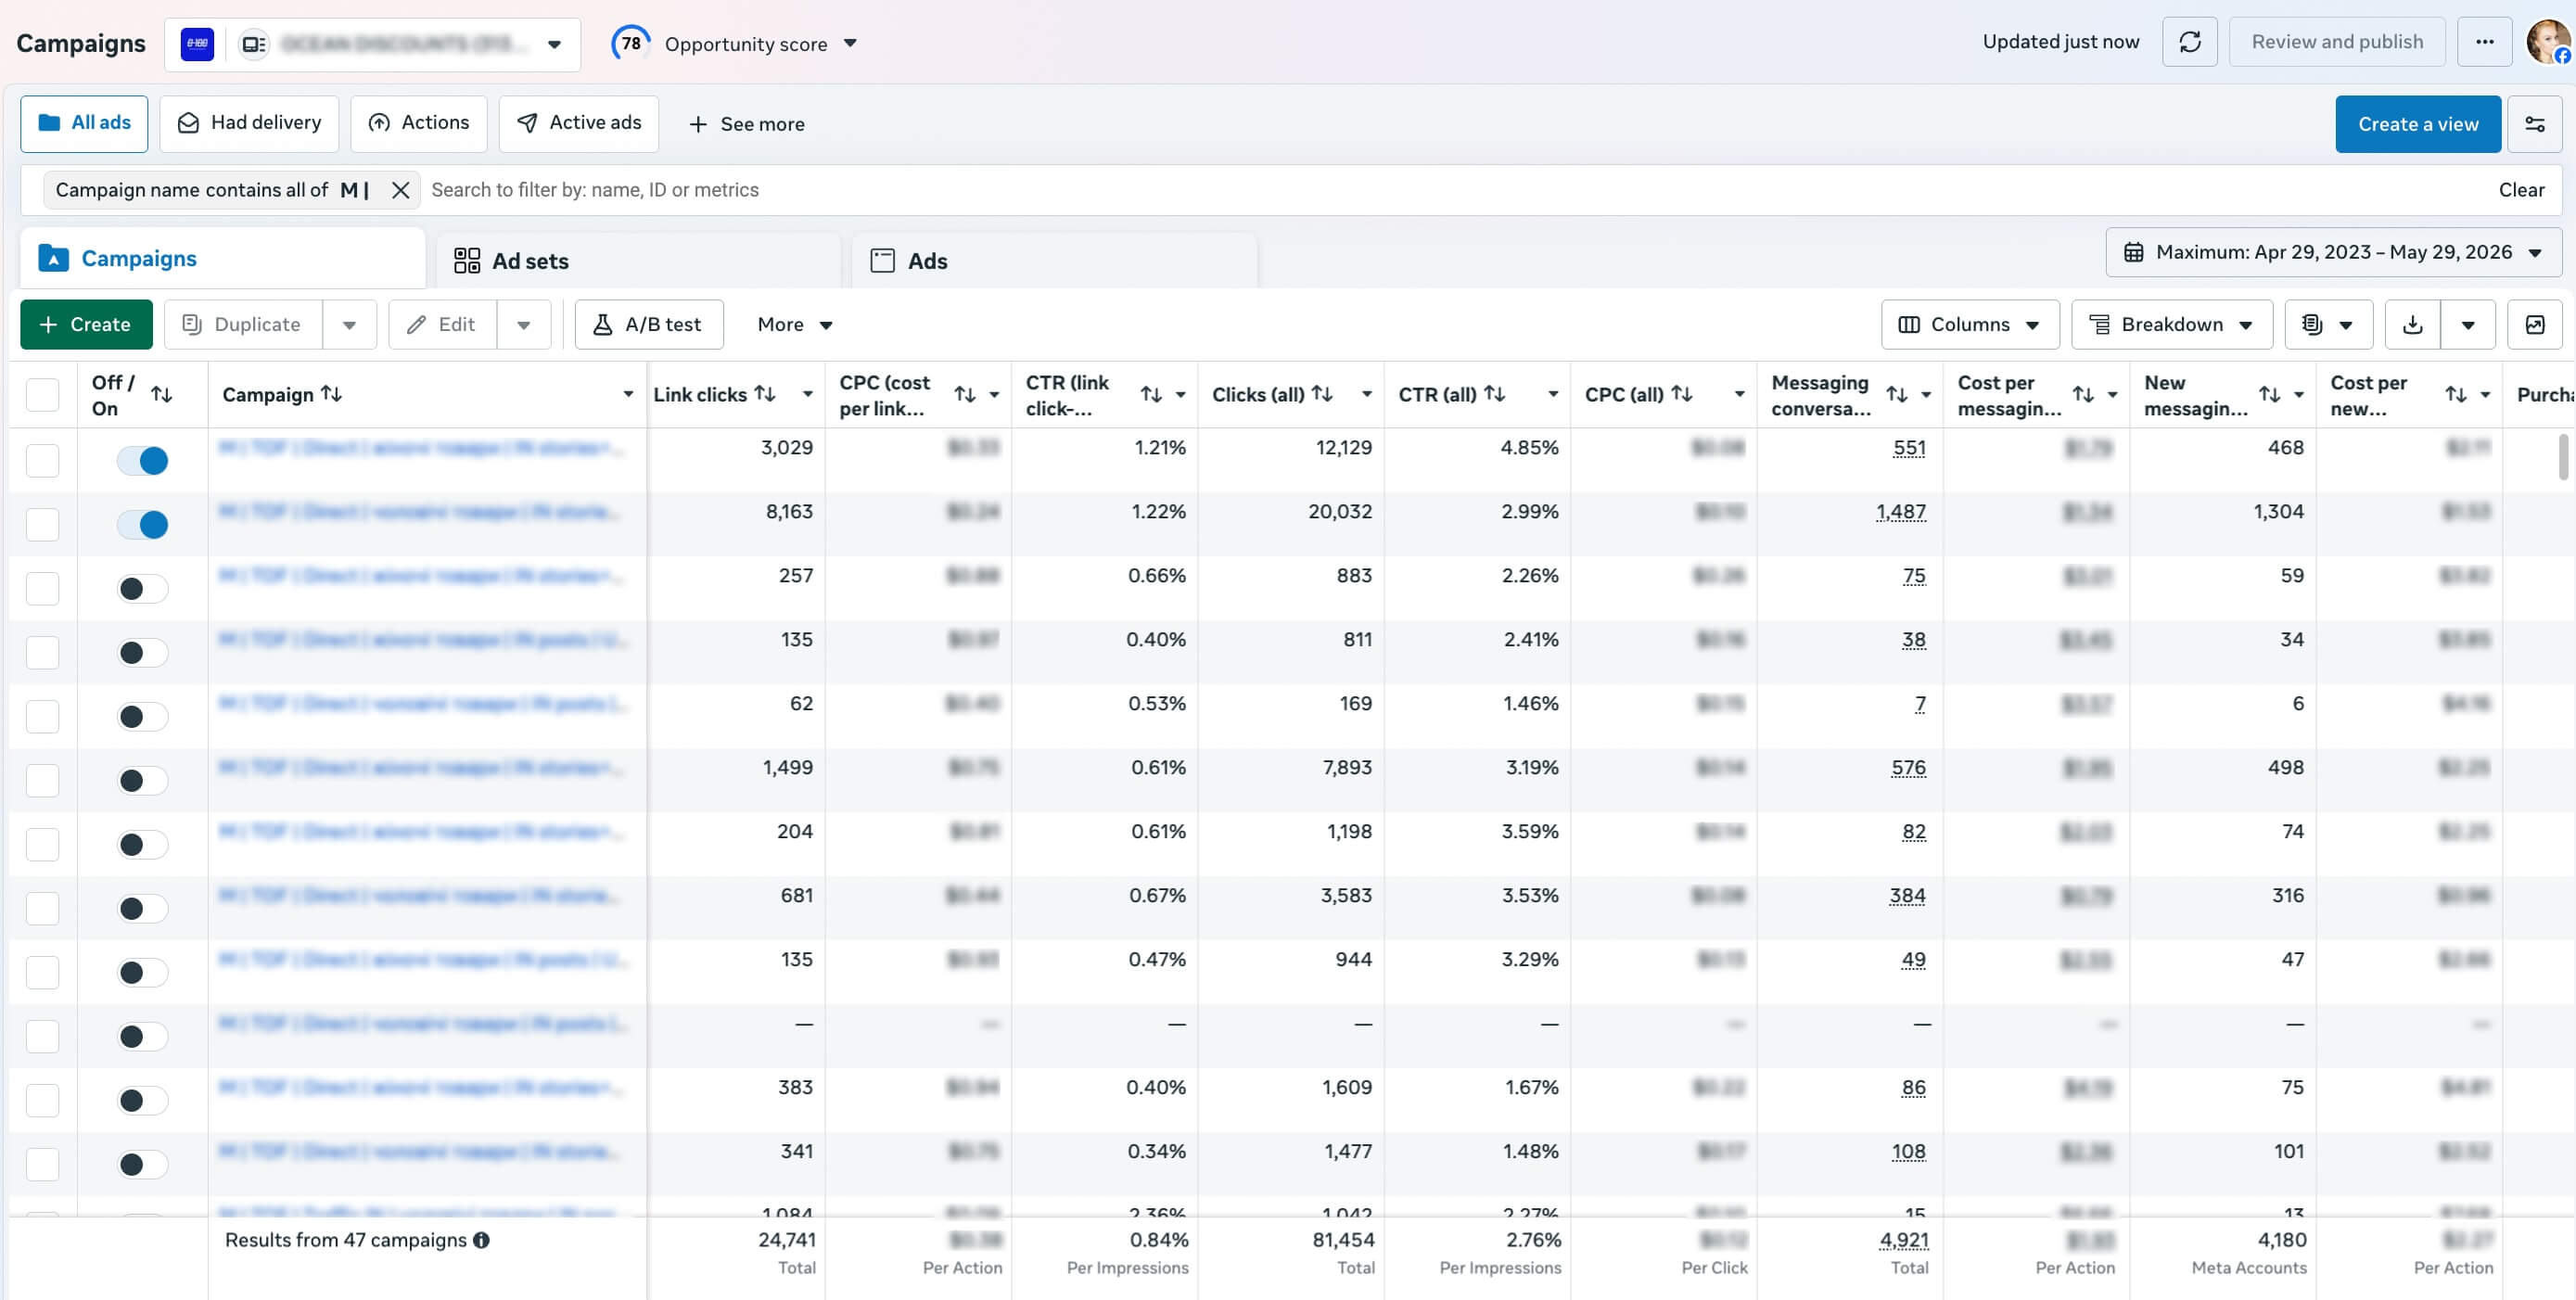
Task: Tick the select-all header checkbox
Action: tap(42, 395)
